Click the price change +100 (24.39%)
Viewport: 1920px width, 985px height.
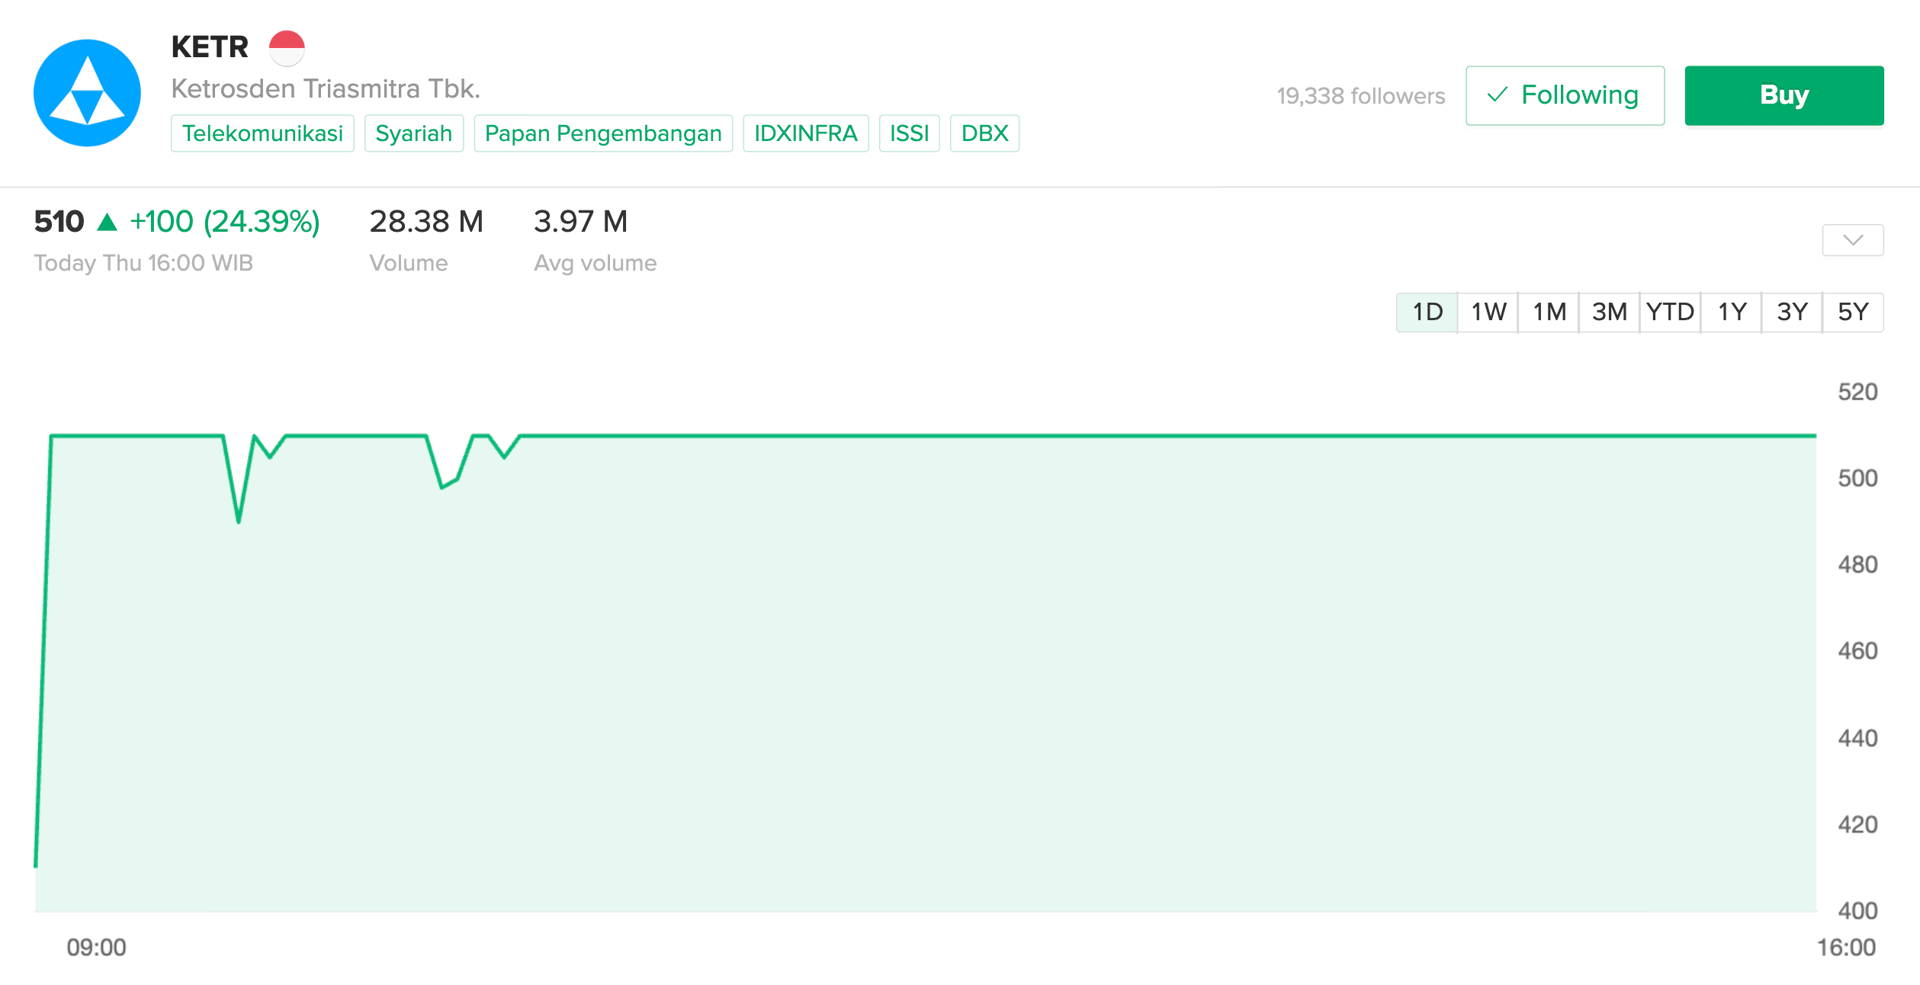[x=225, y=221]
